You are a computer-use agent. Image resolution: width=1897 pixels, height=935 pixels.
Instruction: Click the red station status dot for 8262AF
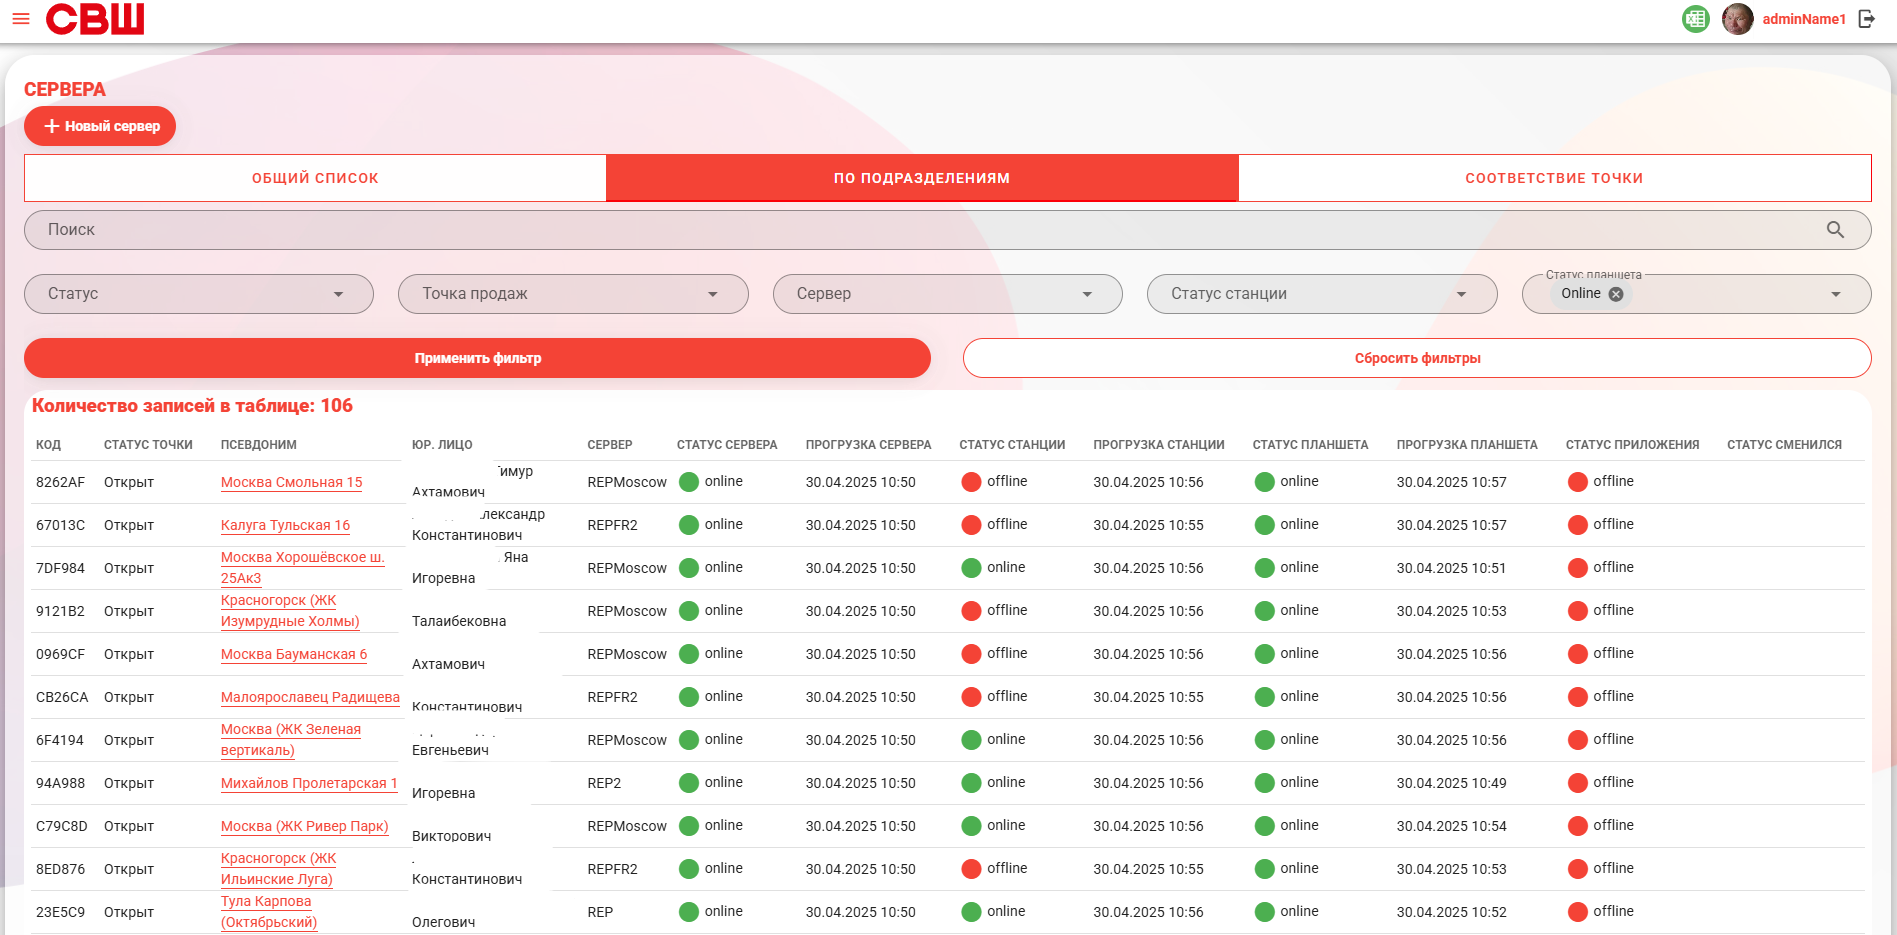click(x=971, y=482)
